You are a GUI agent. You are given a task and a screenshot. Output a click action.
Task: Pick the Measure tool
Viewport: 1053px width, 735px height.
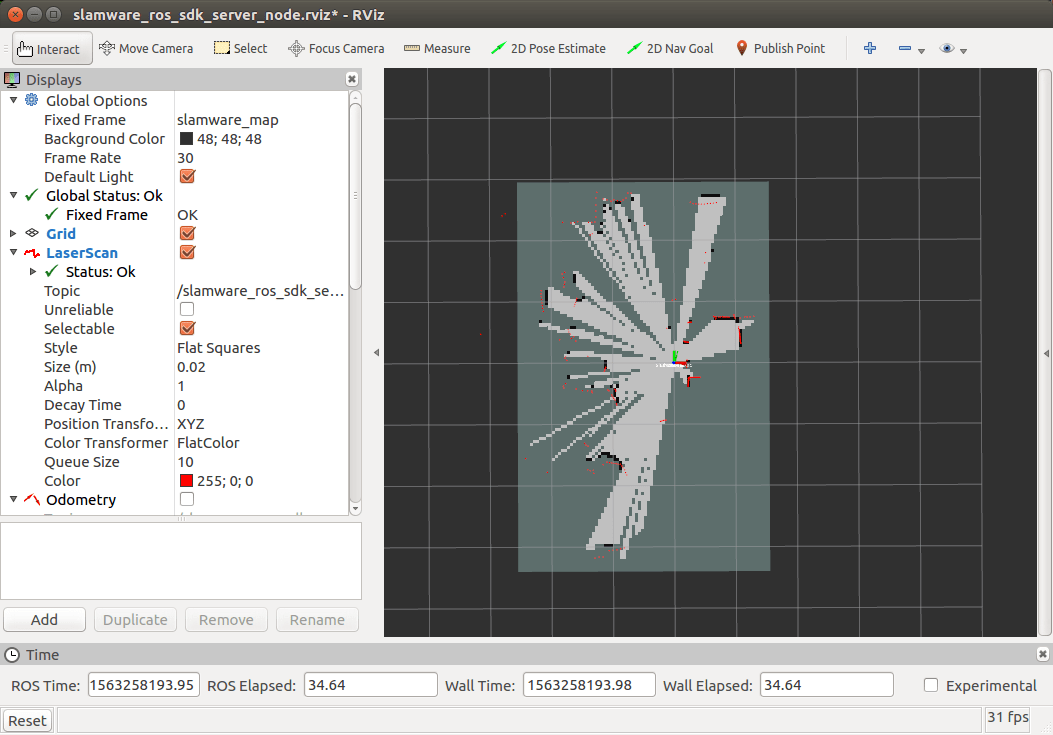click(437, 48)
